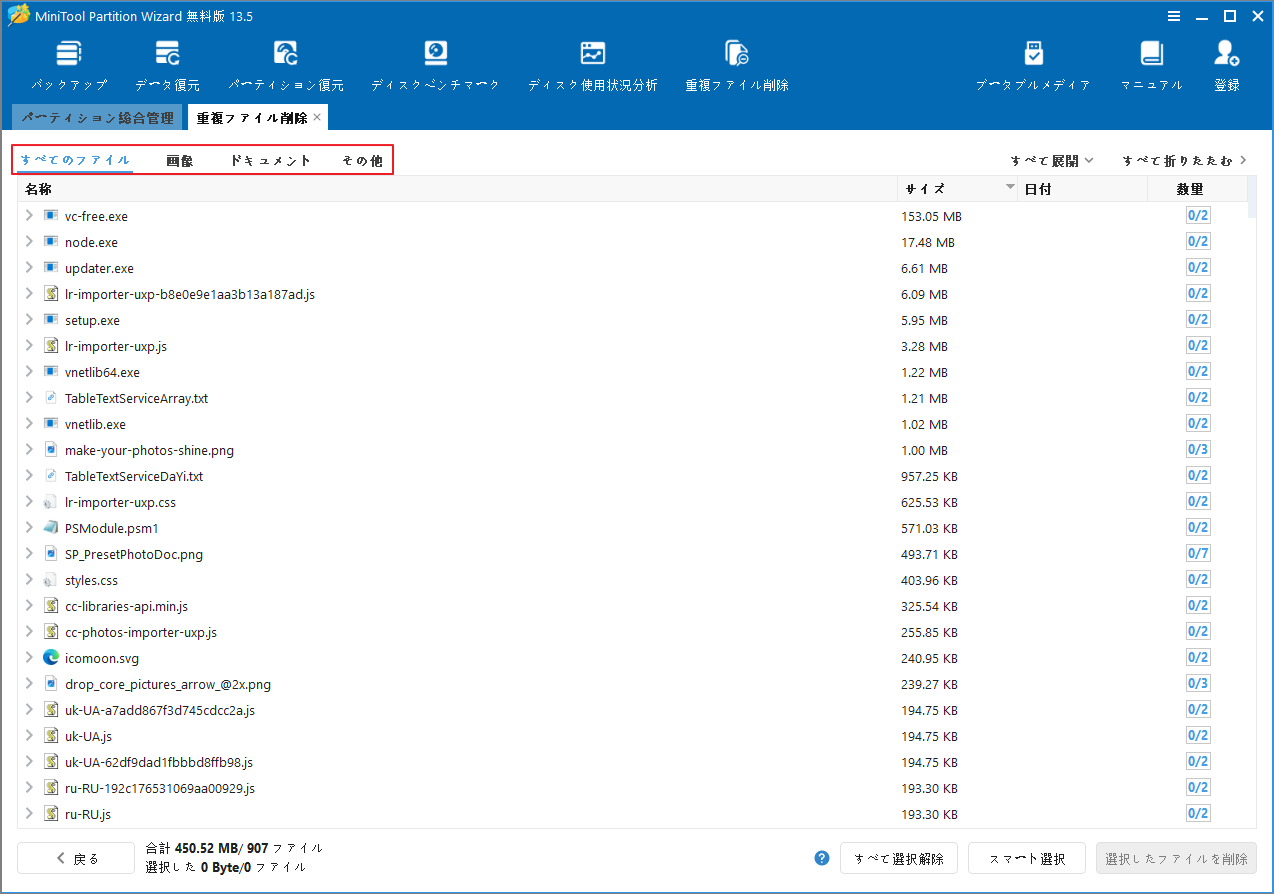Open the マニュアル manual
Screen dimensions: 1274x894
(x=1150, y=63)
